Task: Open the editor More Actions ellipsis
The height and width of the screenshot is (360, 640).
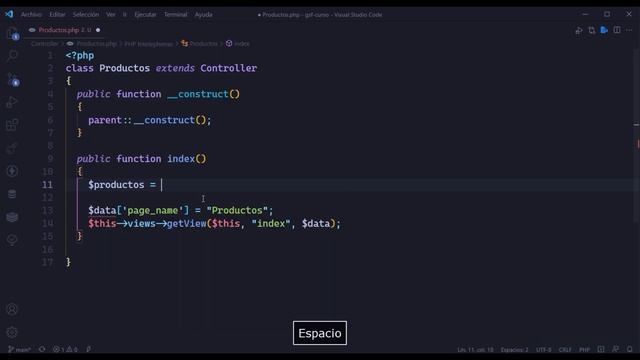Action: click(x=629, y=30)
